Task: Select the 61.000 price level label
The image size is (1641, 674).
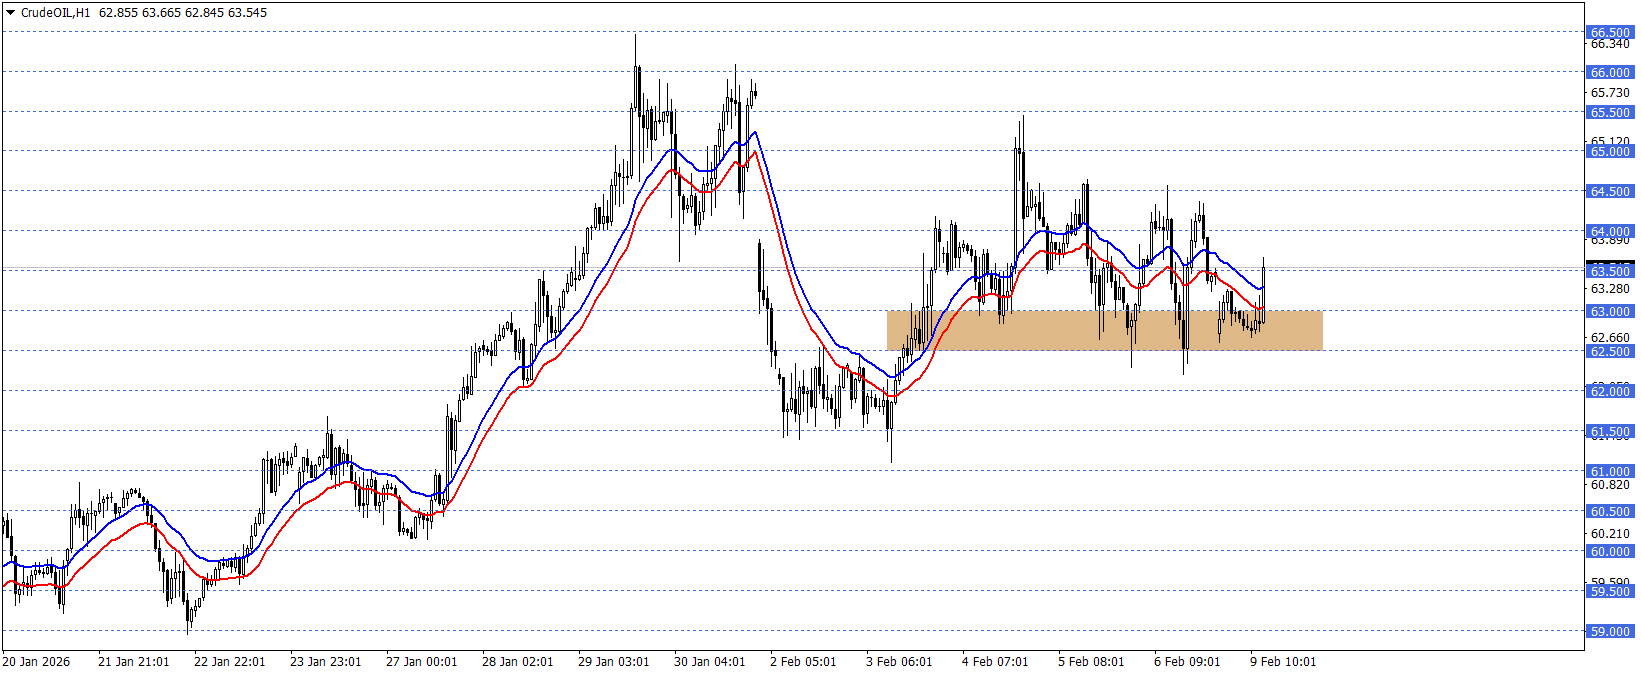Action: [x=1610, y=472]
